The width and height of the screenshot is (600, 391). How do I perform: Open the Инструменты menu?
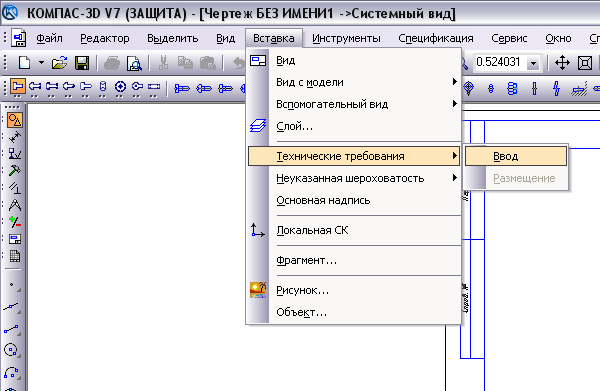346,38
